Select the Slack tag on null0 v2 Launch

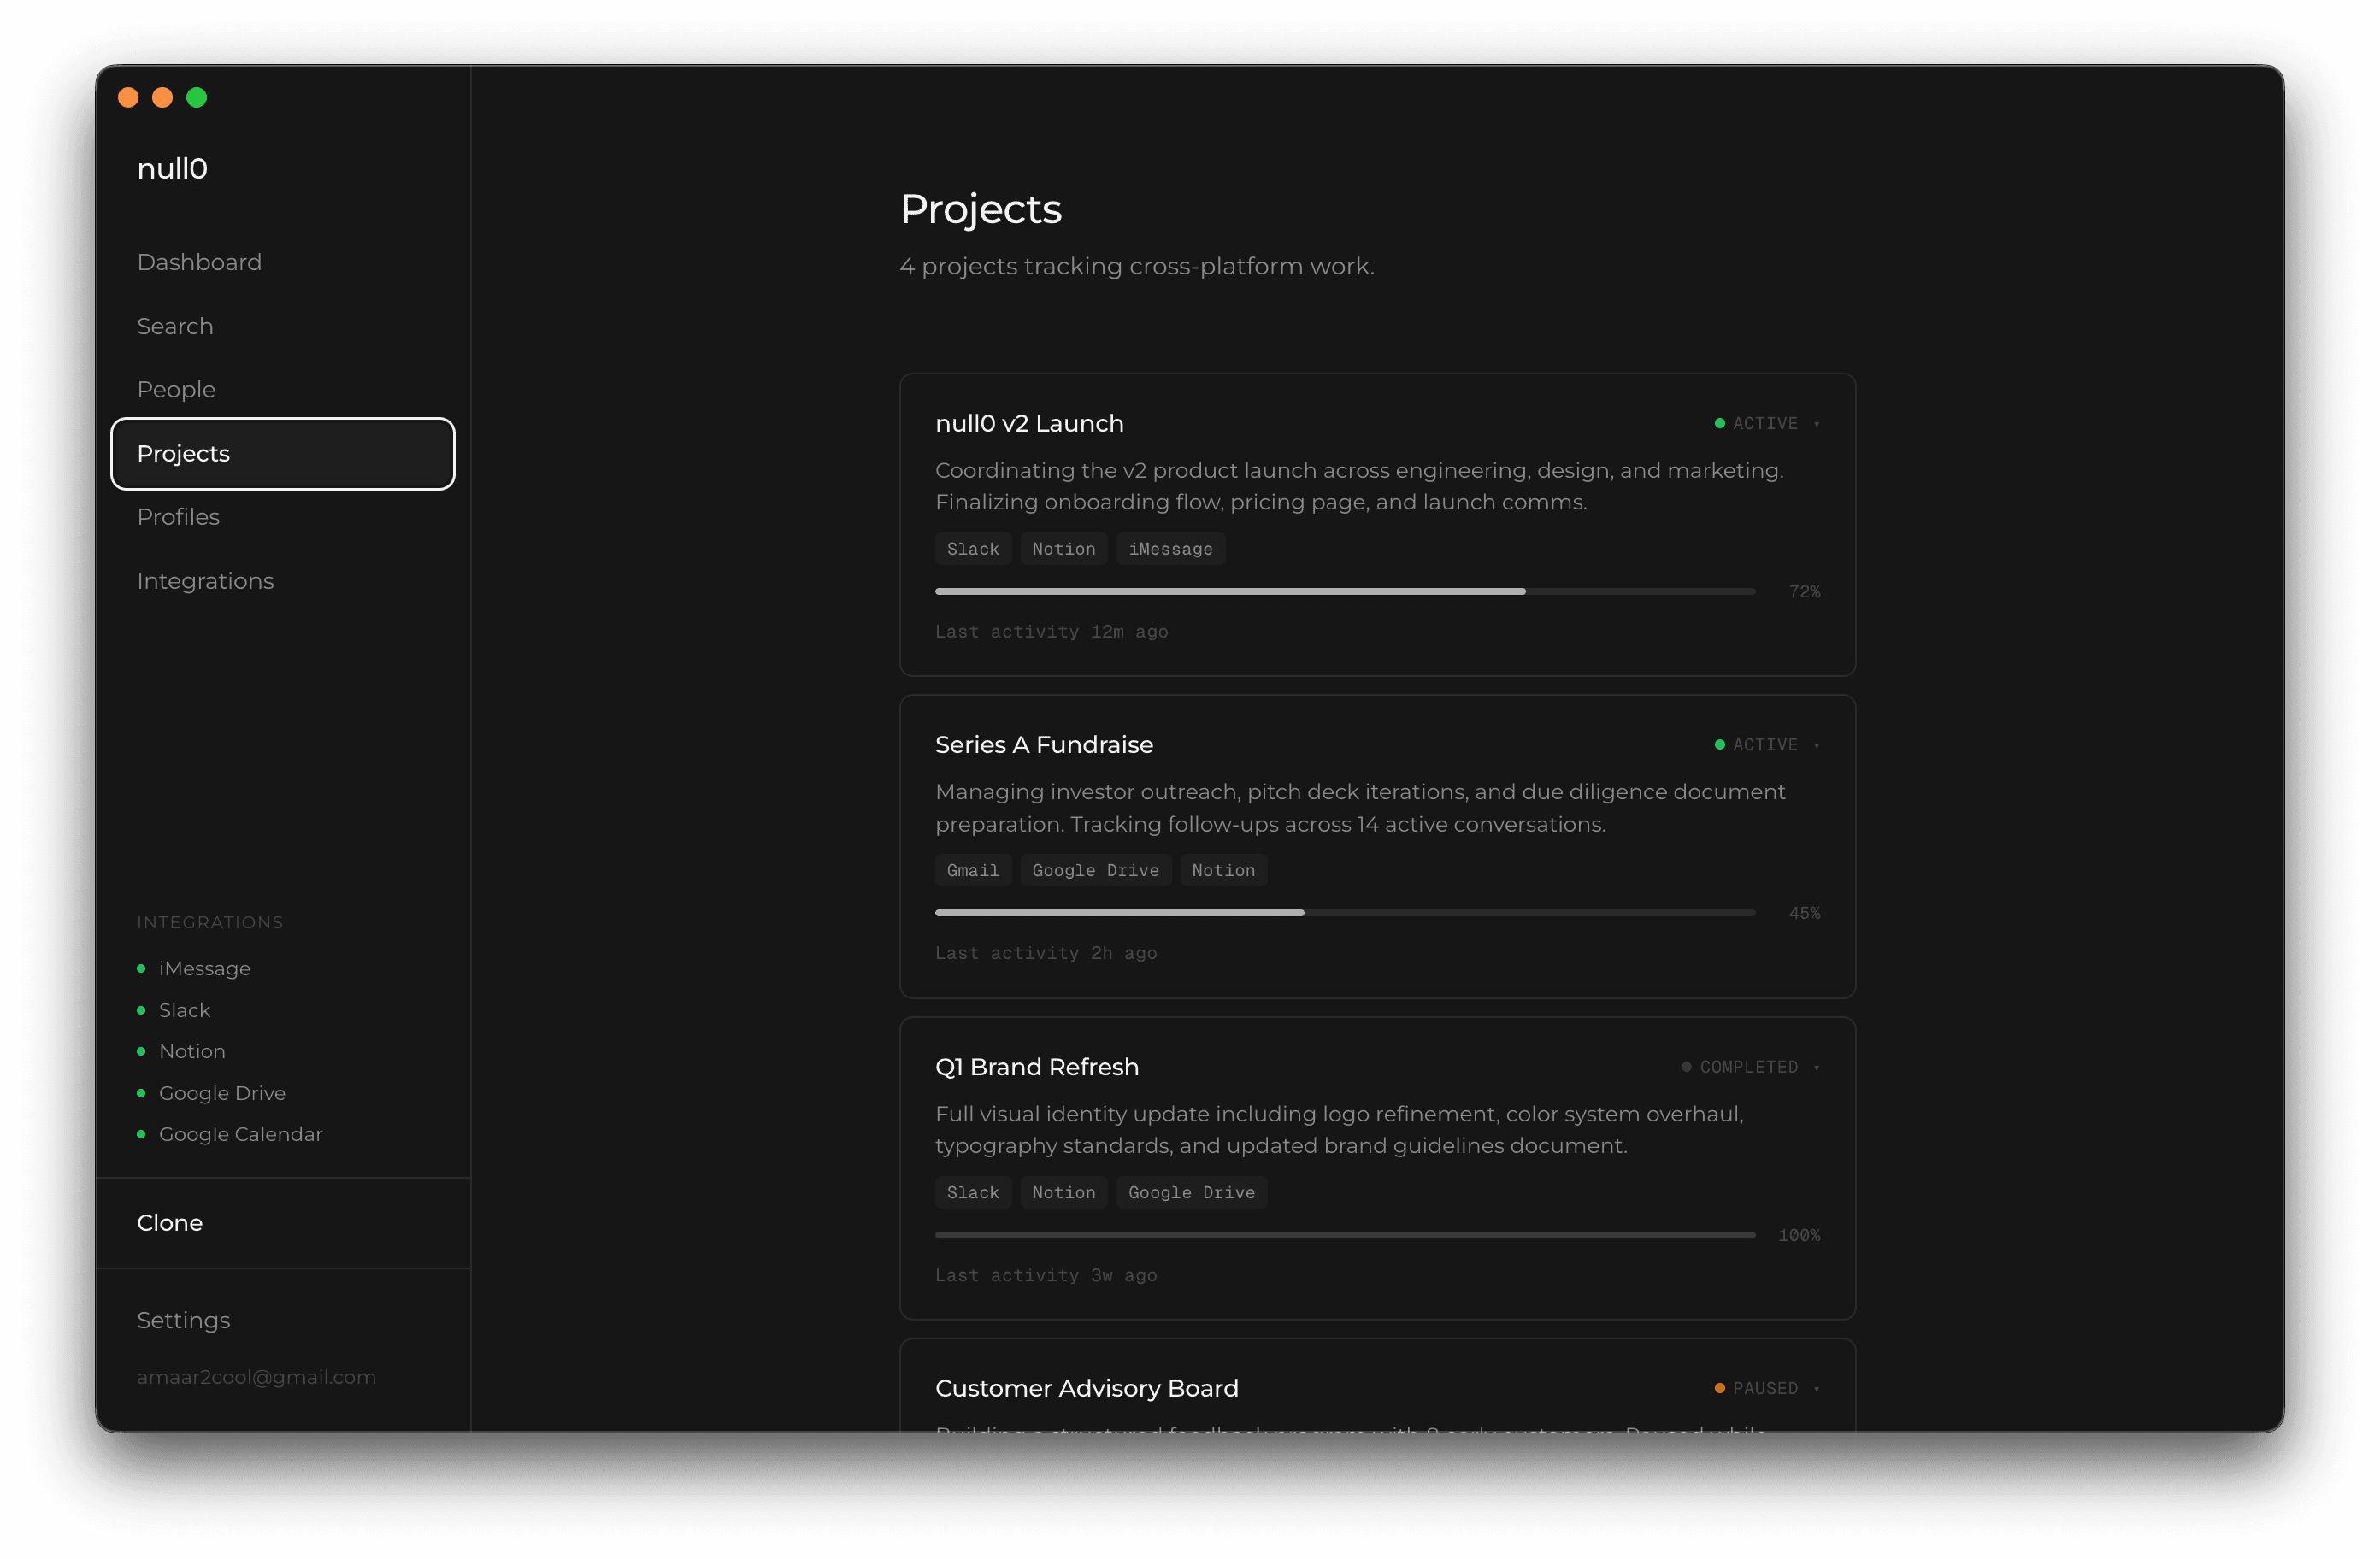972,548
